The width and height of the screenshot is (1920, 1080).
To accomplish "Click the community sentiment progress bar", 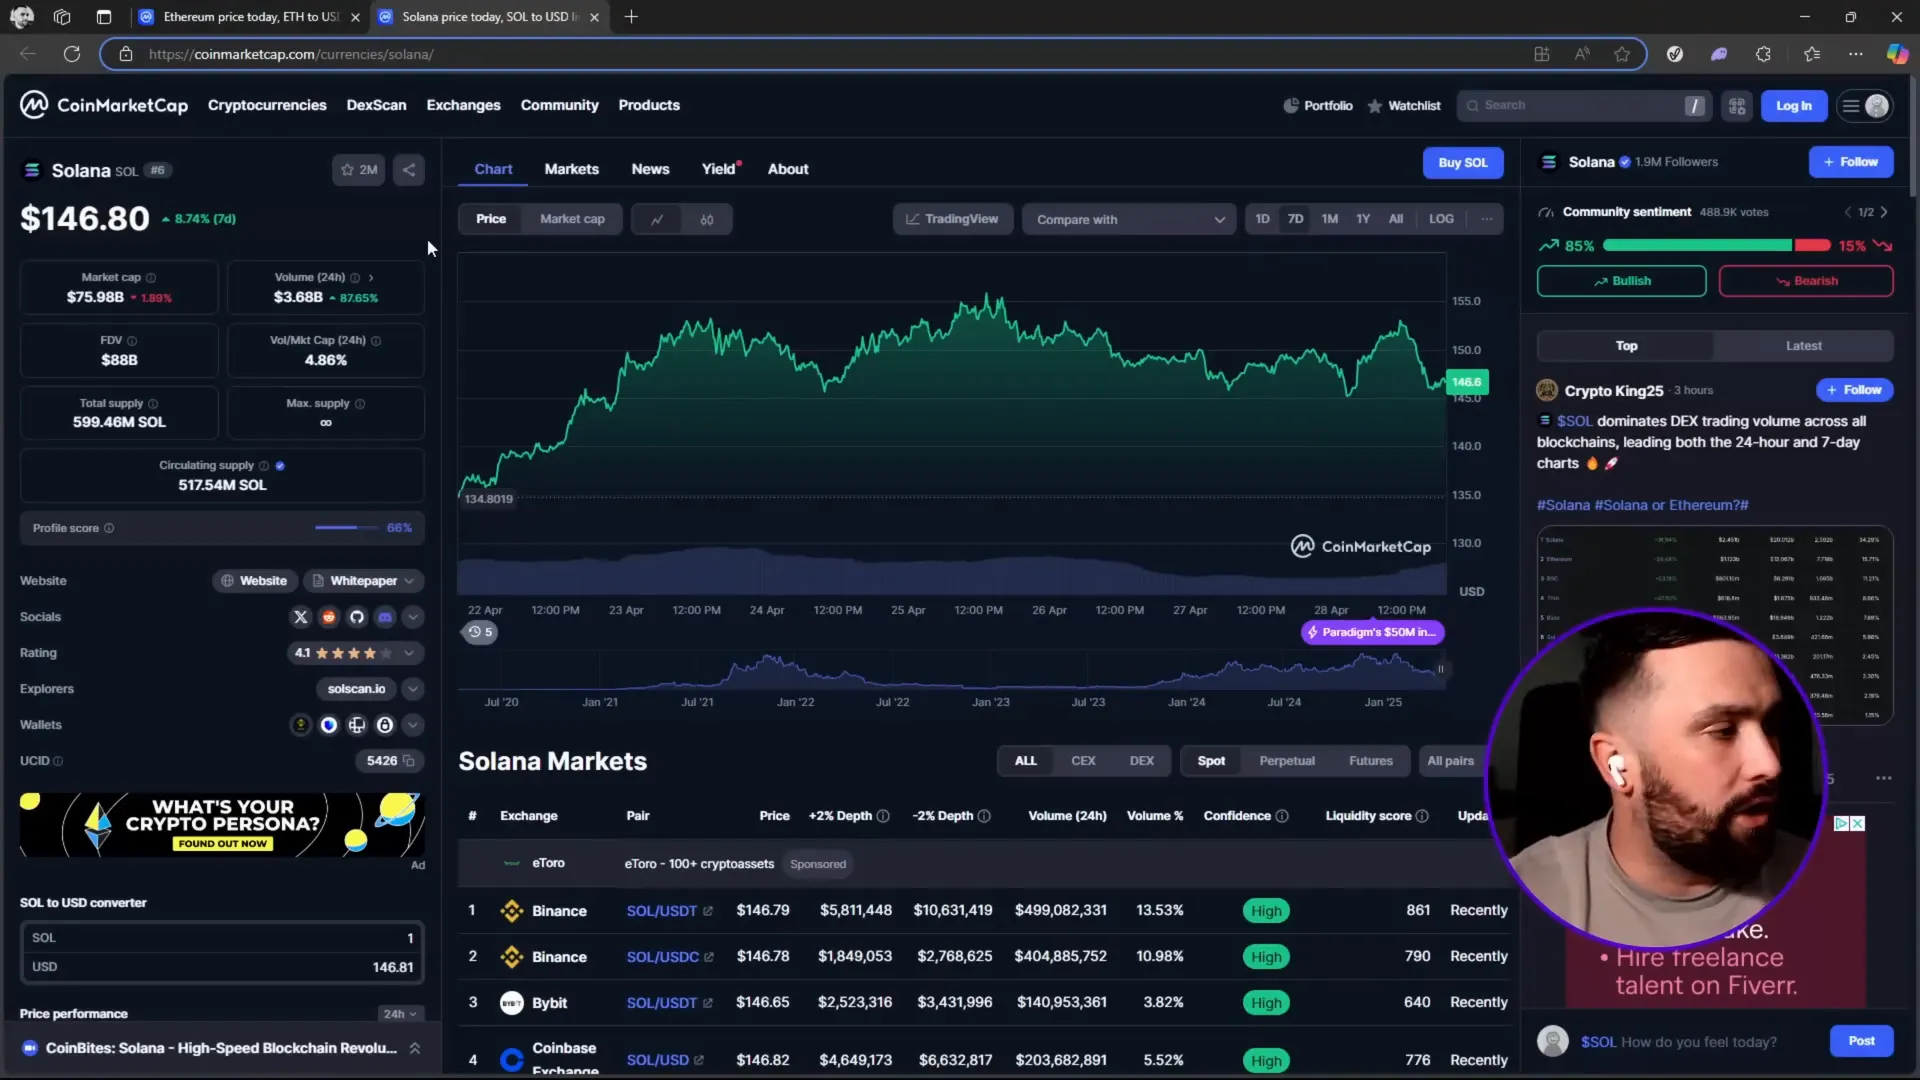I will tap(1716, 246).
